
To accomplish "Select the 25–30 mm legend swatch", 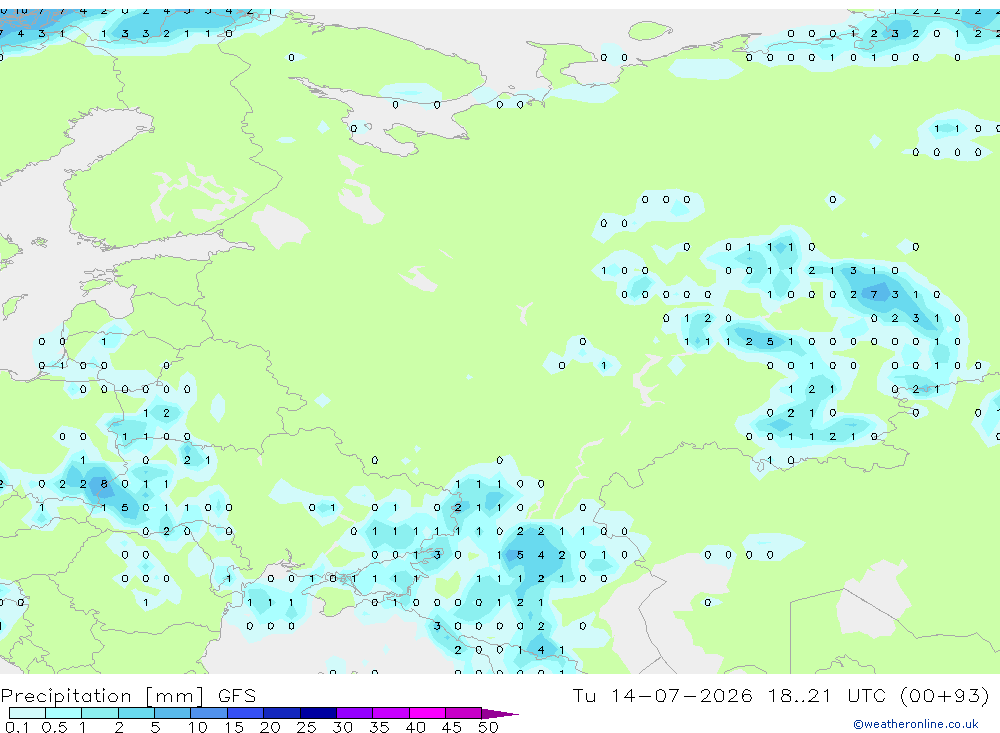I will pyautogui.click(x=318, y=713).
